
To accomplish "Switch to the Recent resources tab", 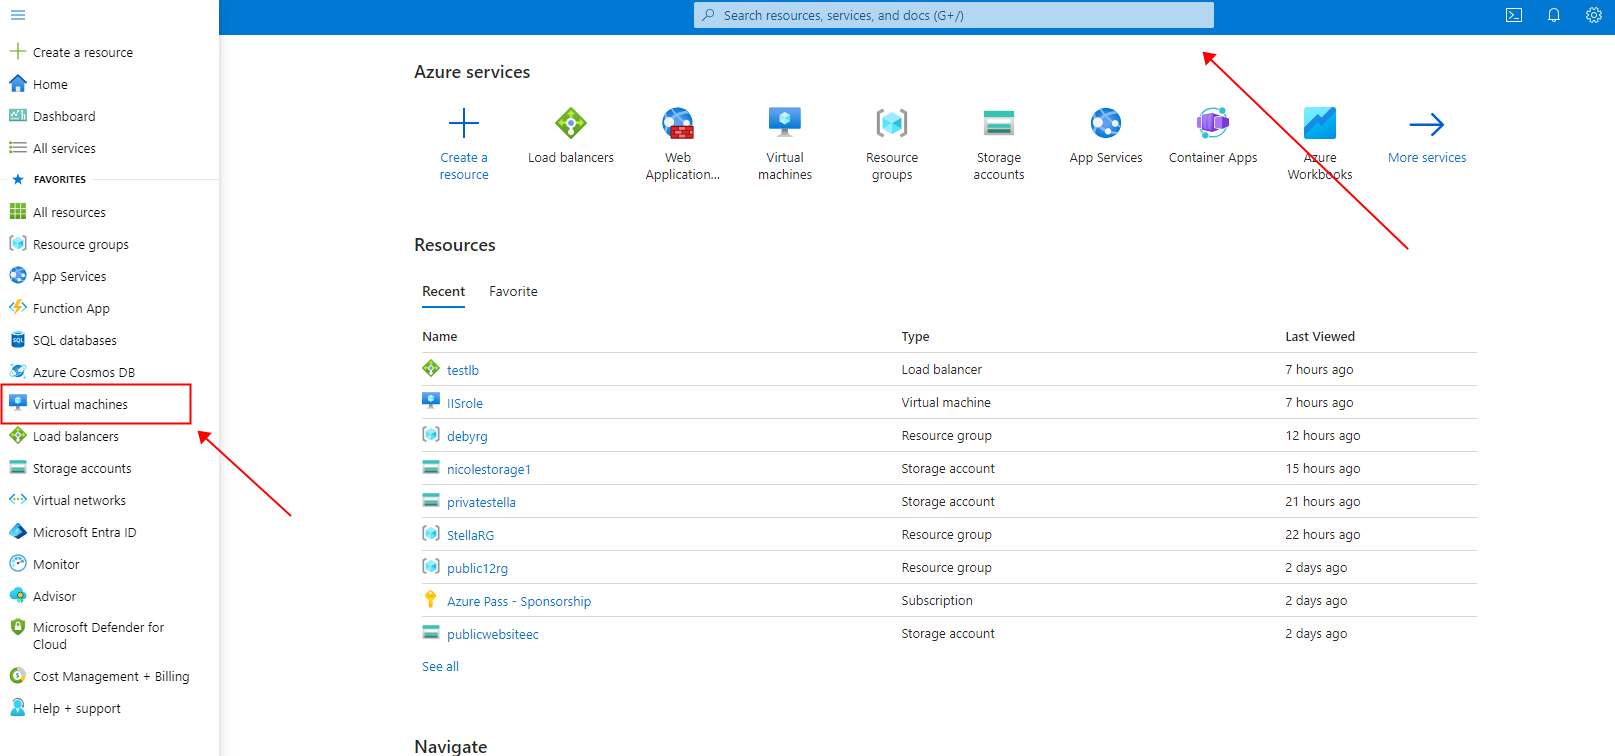I will coord(443,292).
